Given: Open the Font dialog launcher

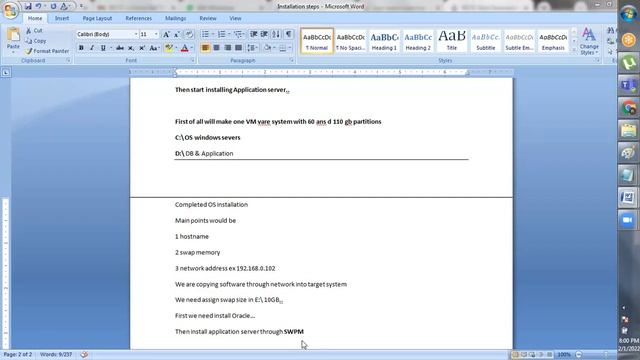Looking at the screenshot, I should tap(193, 60).
